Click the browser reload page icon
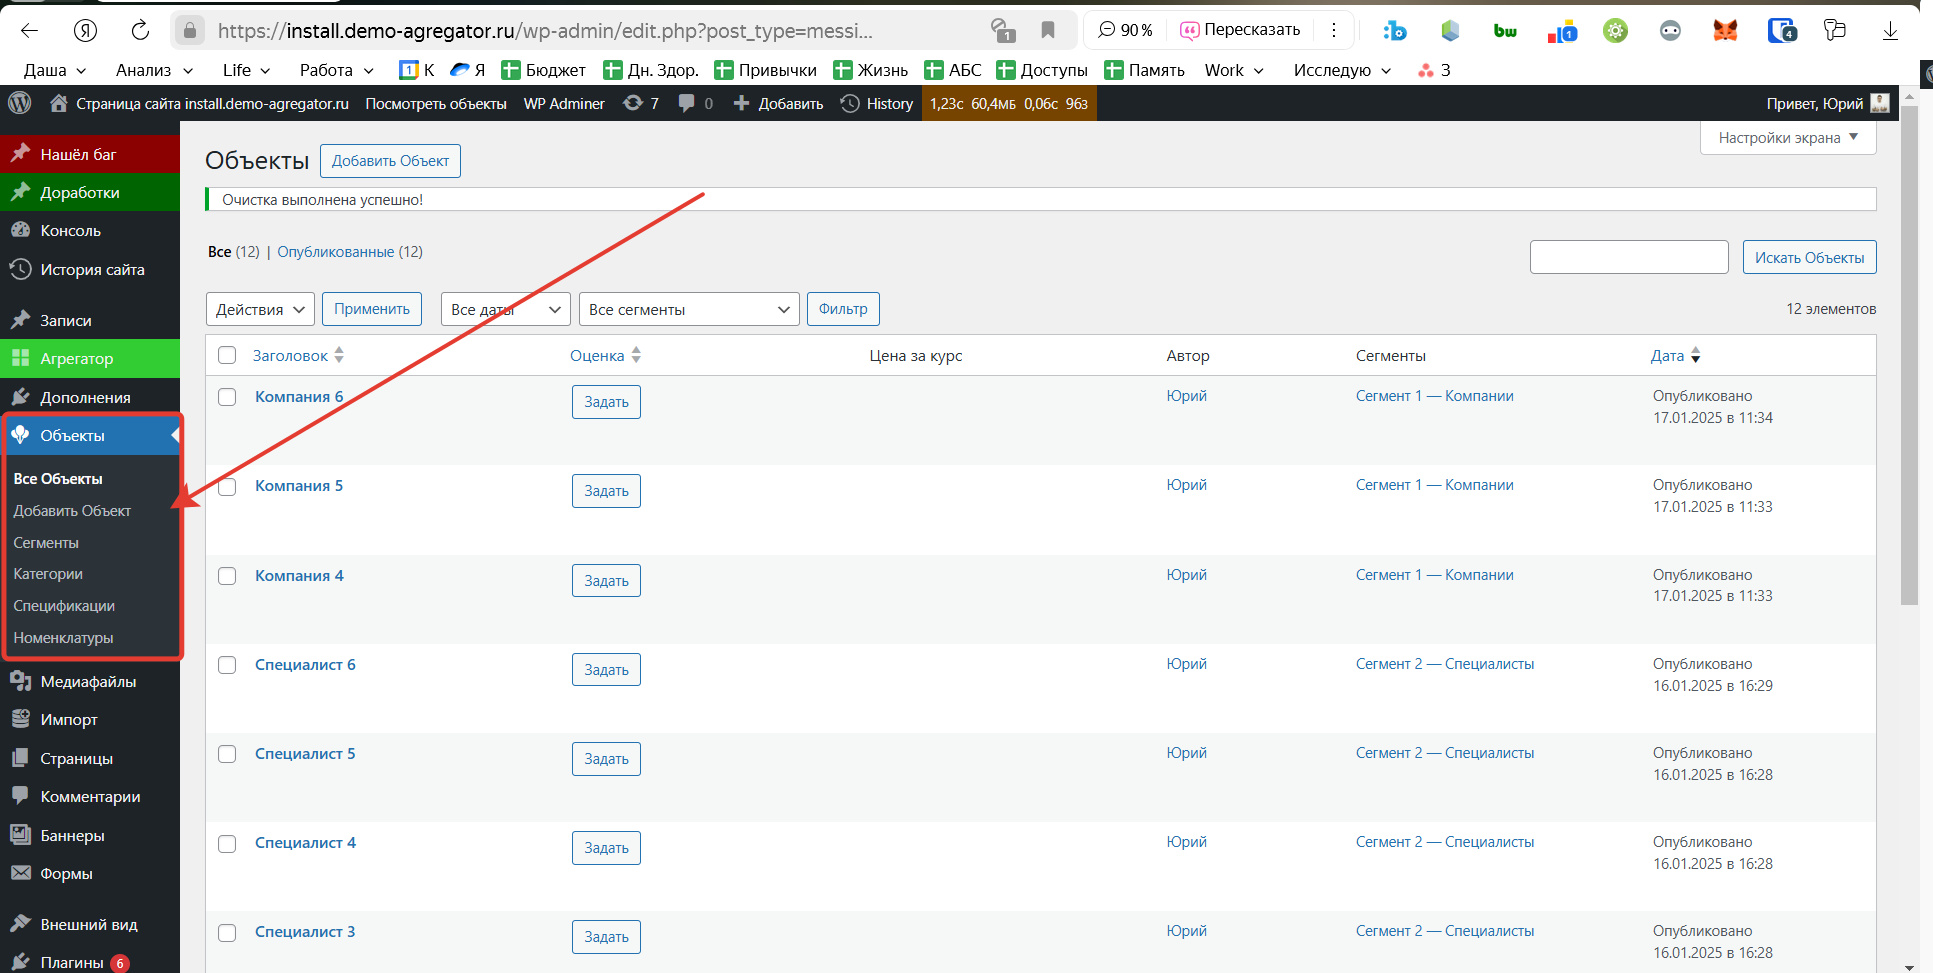Screen dimensions: 1933x973 [x=140, y=30]
